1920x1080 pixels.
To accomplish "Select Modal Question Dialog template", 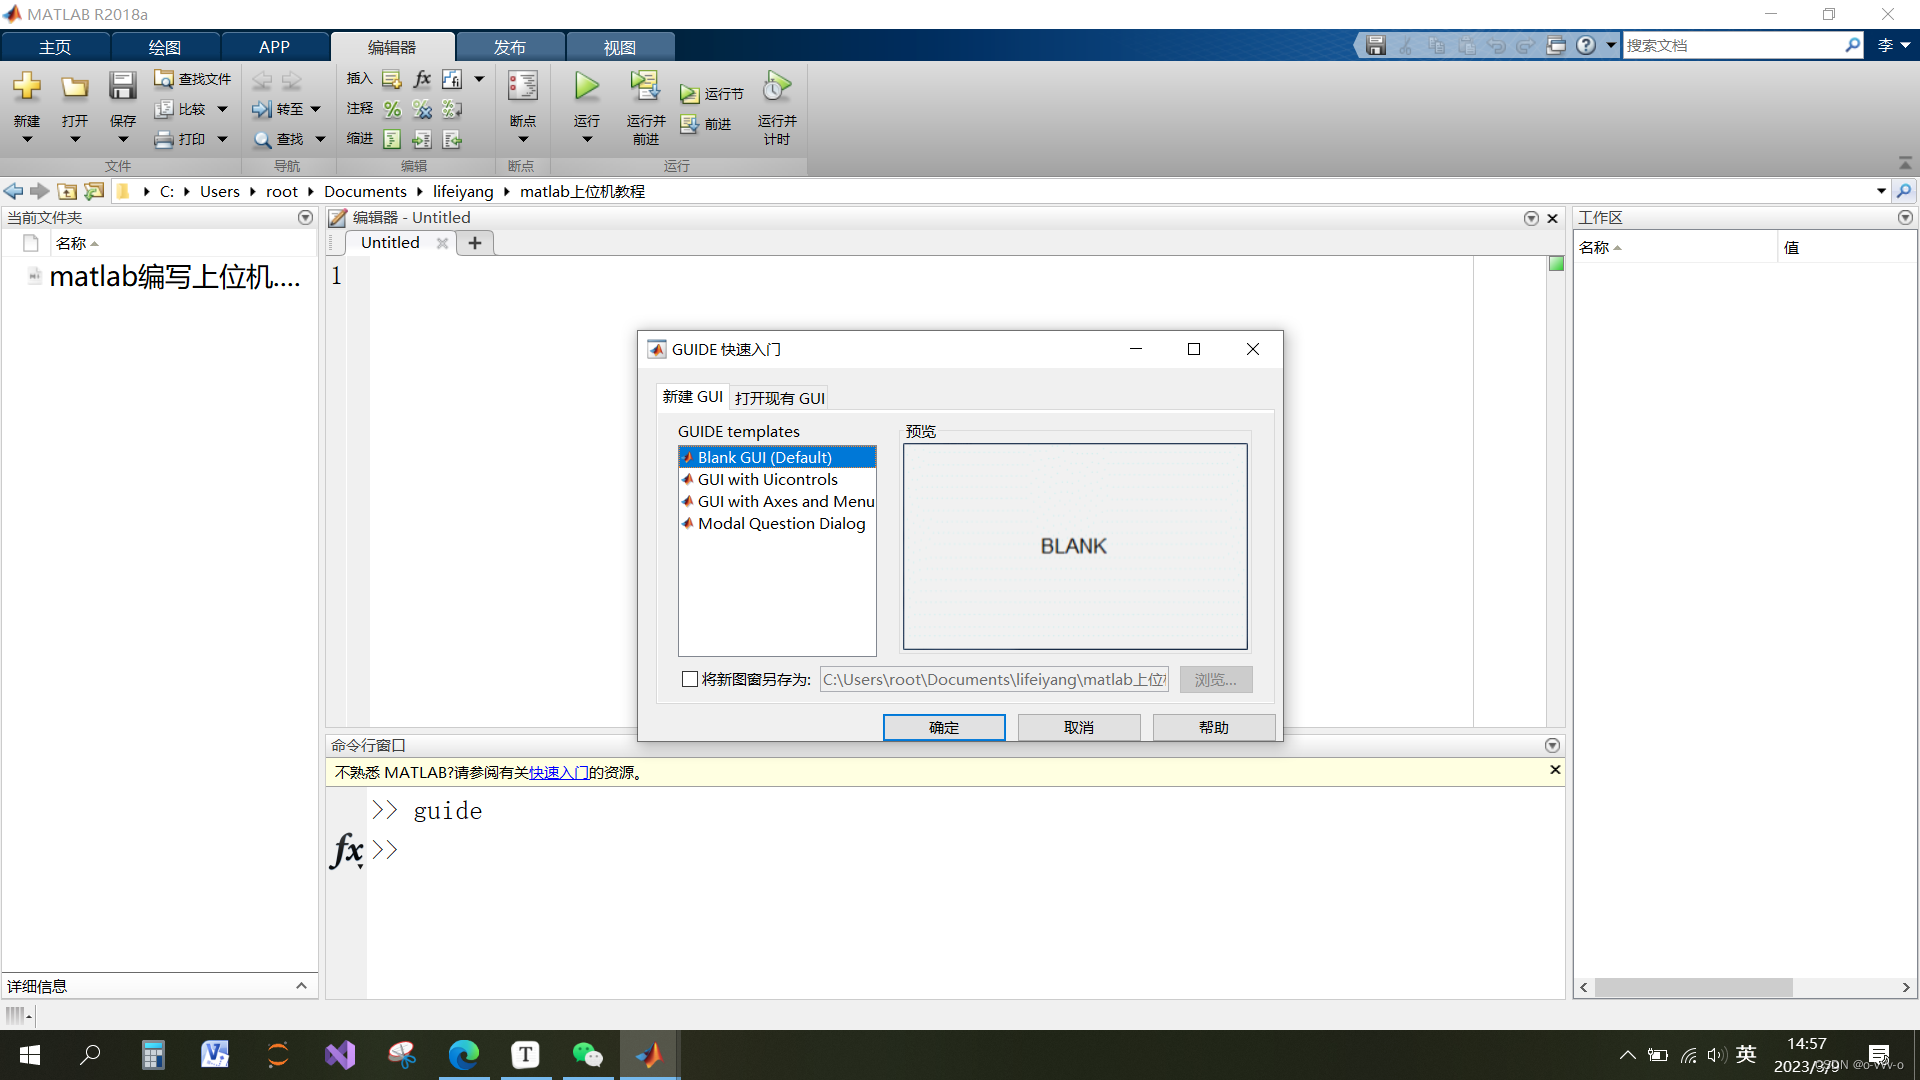I will coord(781,524).
